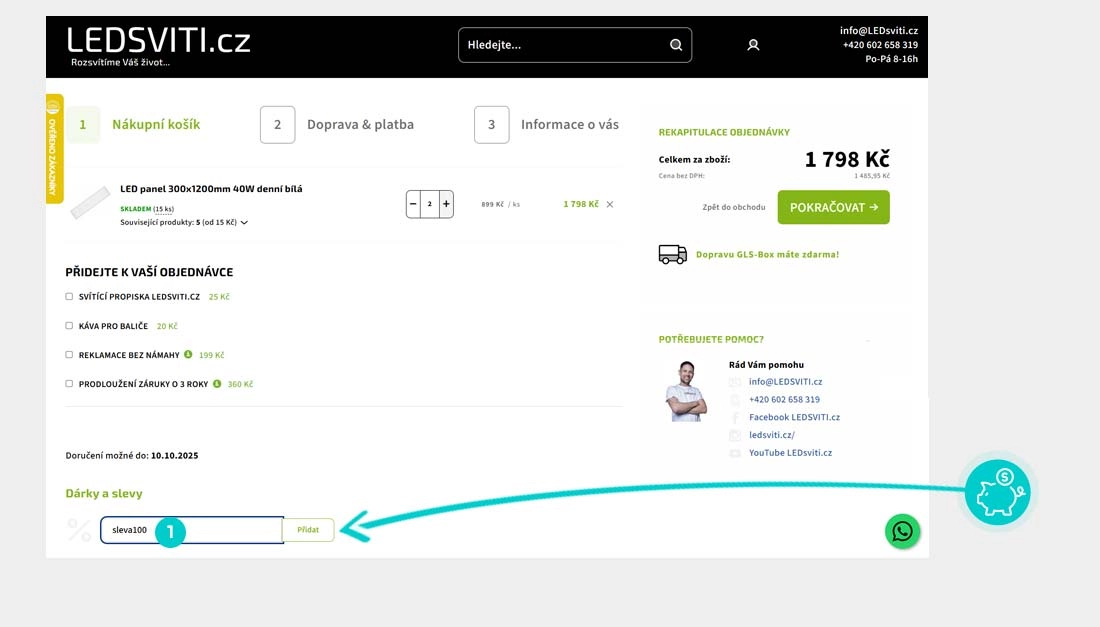The height and width of the screenshot is (627, 1100).
Task: Tick Prodloužení záruky o 3 roky
Action: point(69,384)
